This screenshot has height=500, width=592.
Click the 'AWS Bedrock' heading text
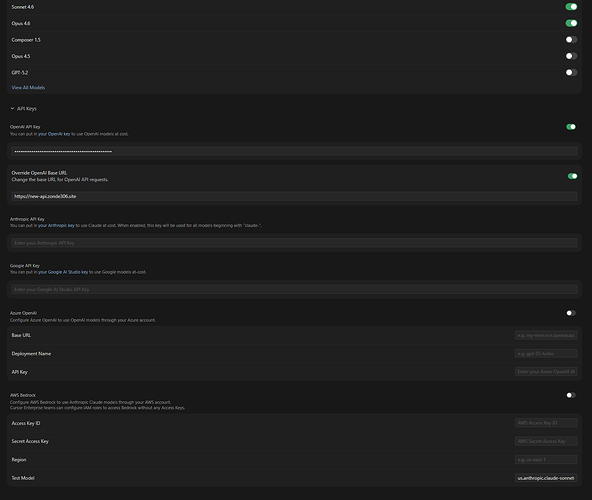23,395
